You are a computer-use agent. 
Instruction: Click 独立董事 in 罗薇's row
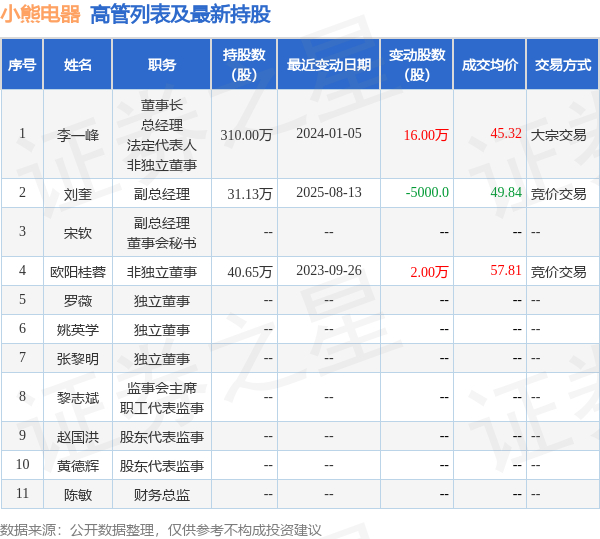pos(162,301)
